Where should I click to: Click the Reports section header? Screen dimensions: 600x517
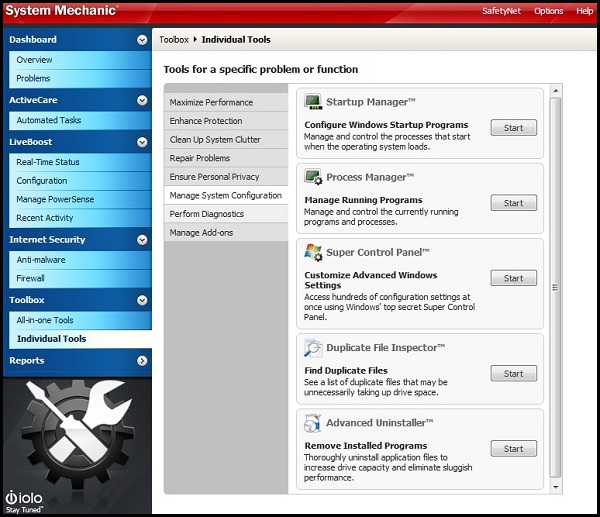tap(78, 361)
